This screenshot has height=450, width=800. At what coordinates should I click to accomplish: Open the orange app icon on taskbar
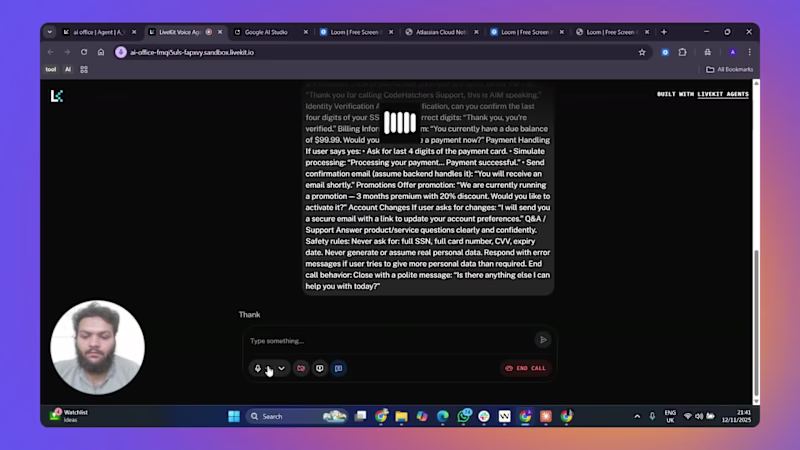[x=546, y=416]
